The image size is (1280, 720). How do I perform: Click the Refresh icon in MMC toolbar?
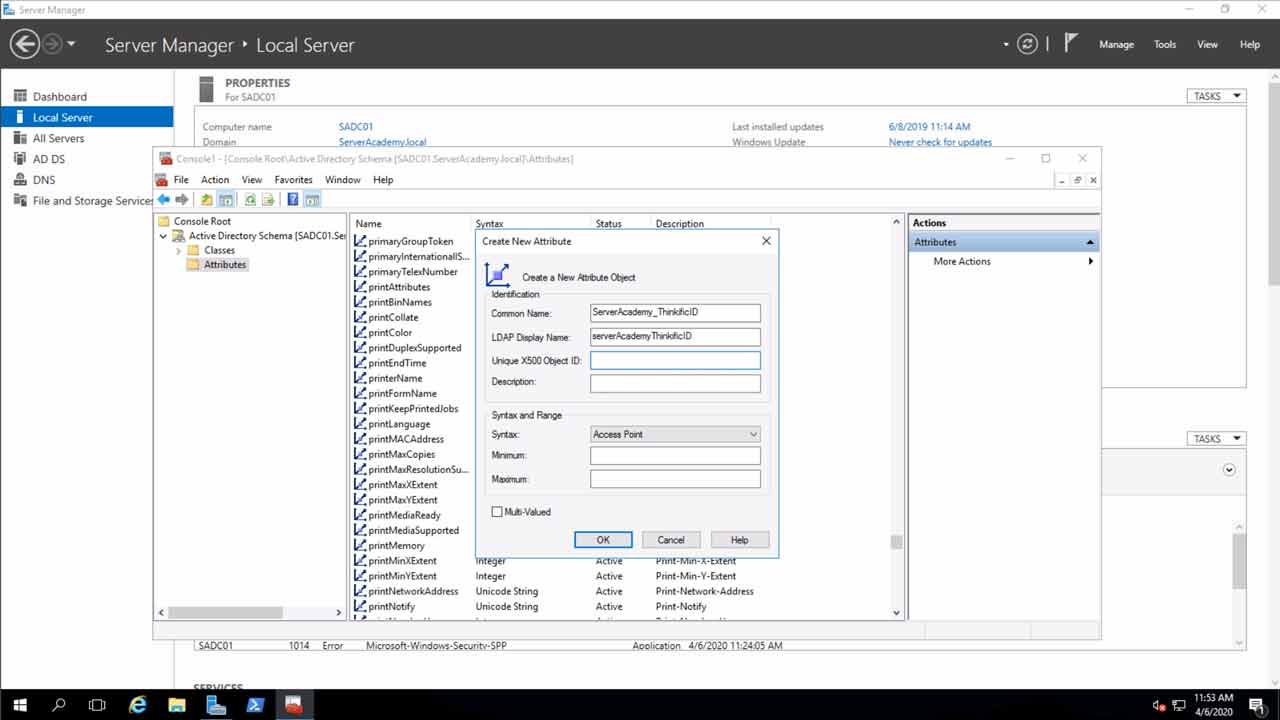[250, 199]
